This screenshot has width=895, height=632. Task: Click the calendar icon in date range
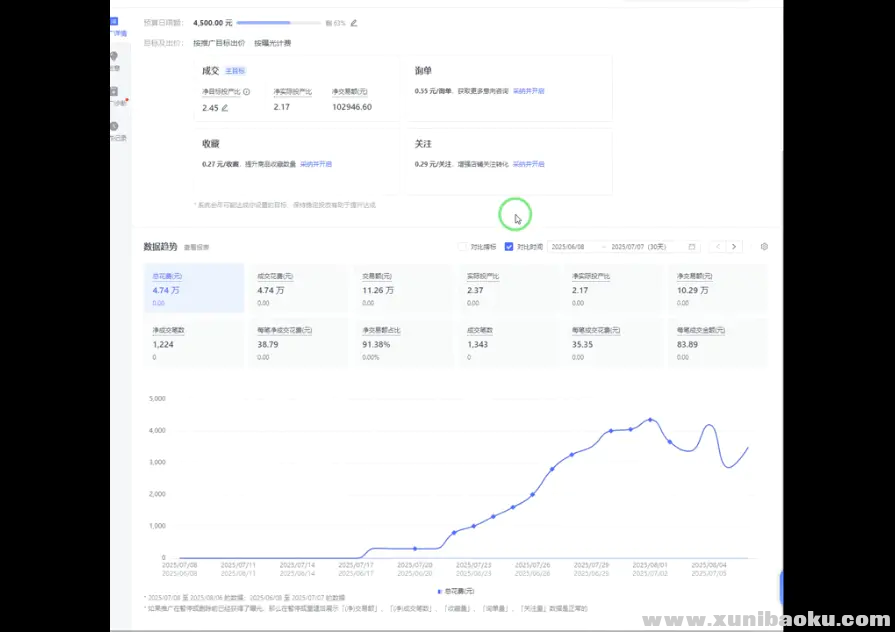point(692,246)
